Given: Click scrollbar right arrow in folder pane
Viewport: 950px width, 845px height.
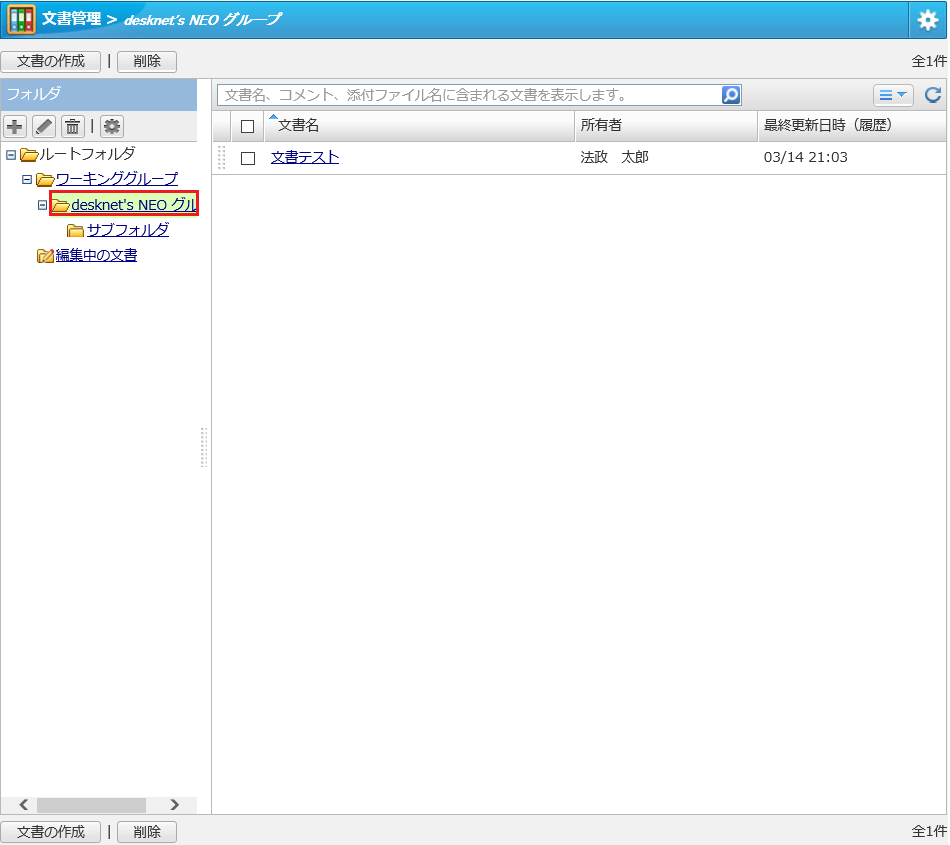Looking at the screenshot, I should pos(174,804).
